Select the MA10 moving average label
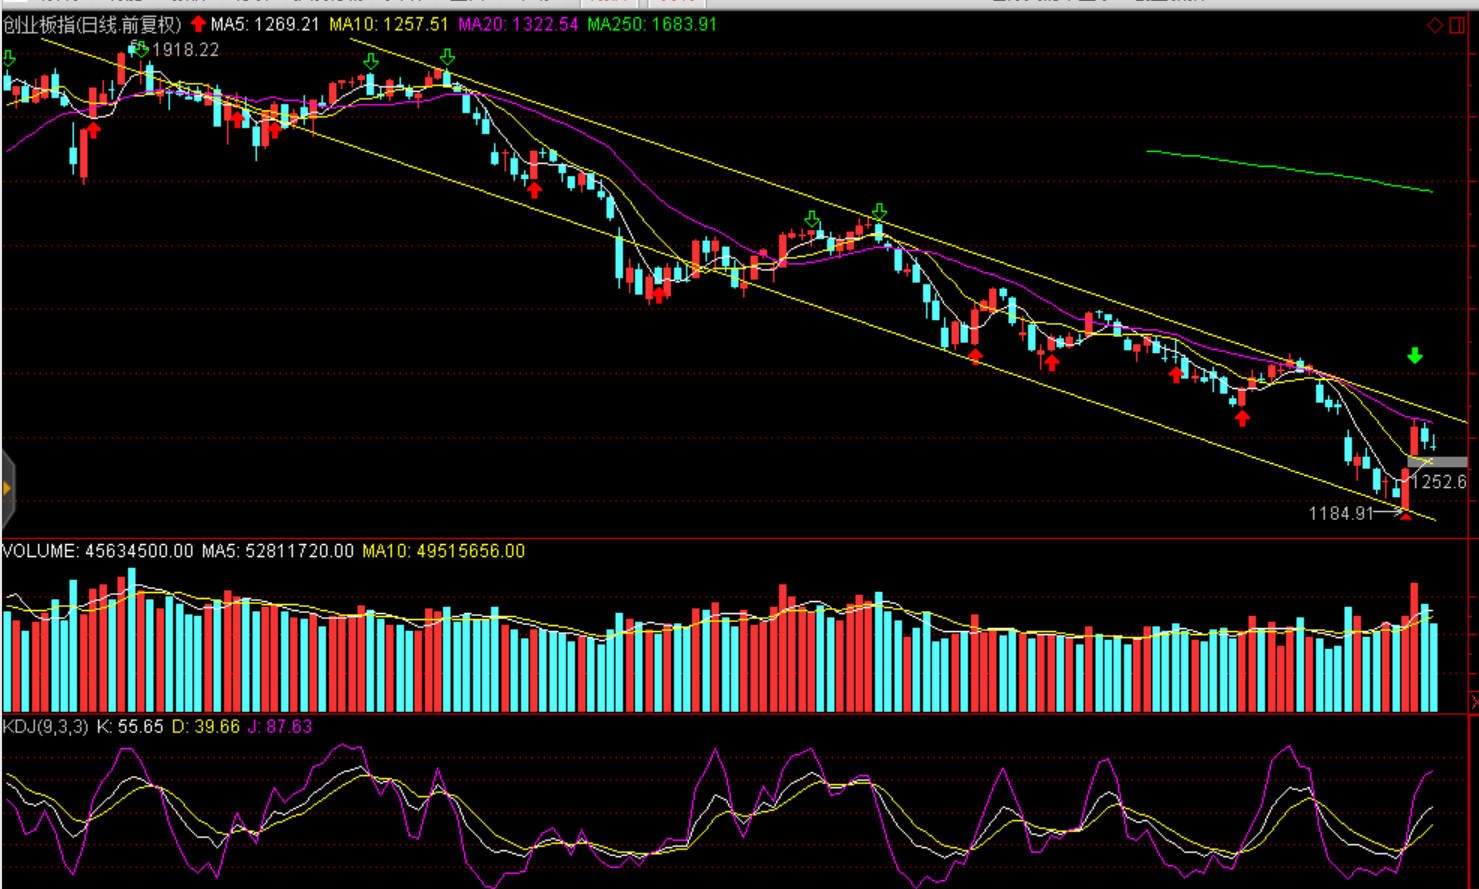 point(388,24)
